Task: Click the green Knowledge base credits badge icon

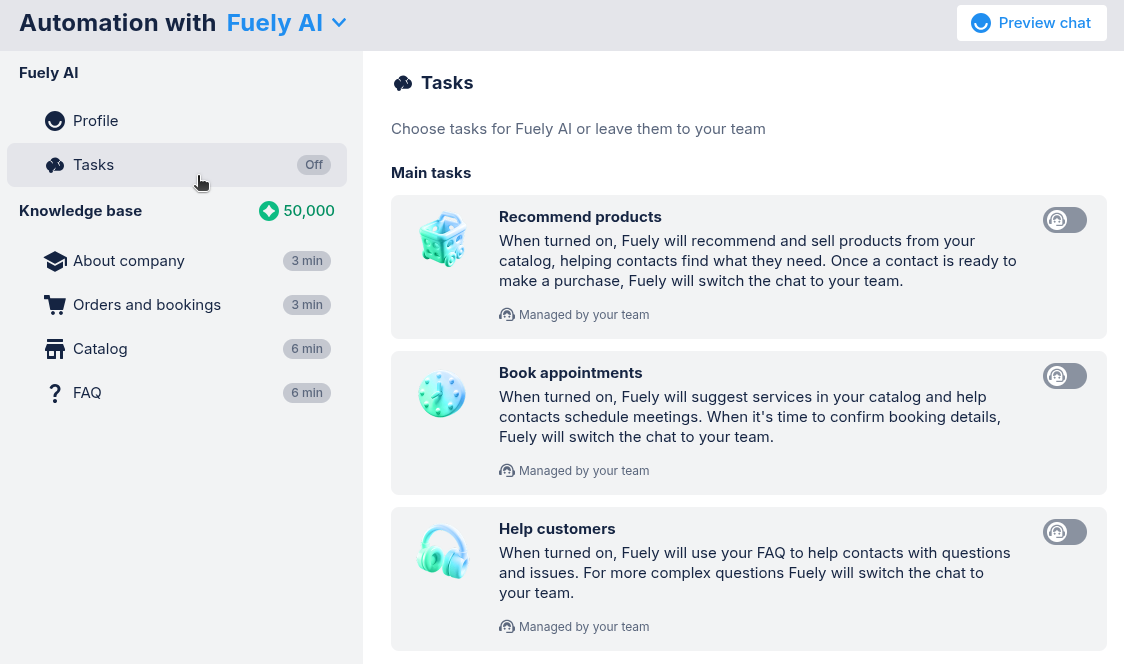Action: (x=268, y=211)
